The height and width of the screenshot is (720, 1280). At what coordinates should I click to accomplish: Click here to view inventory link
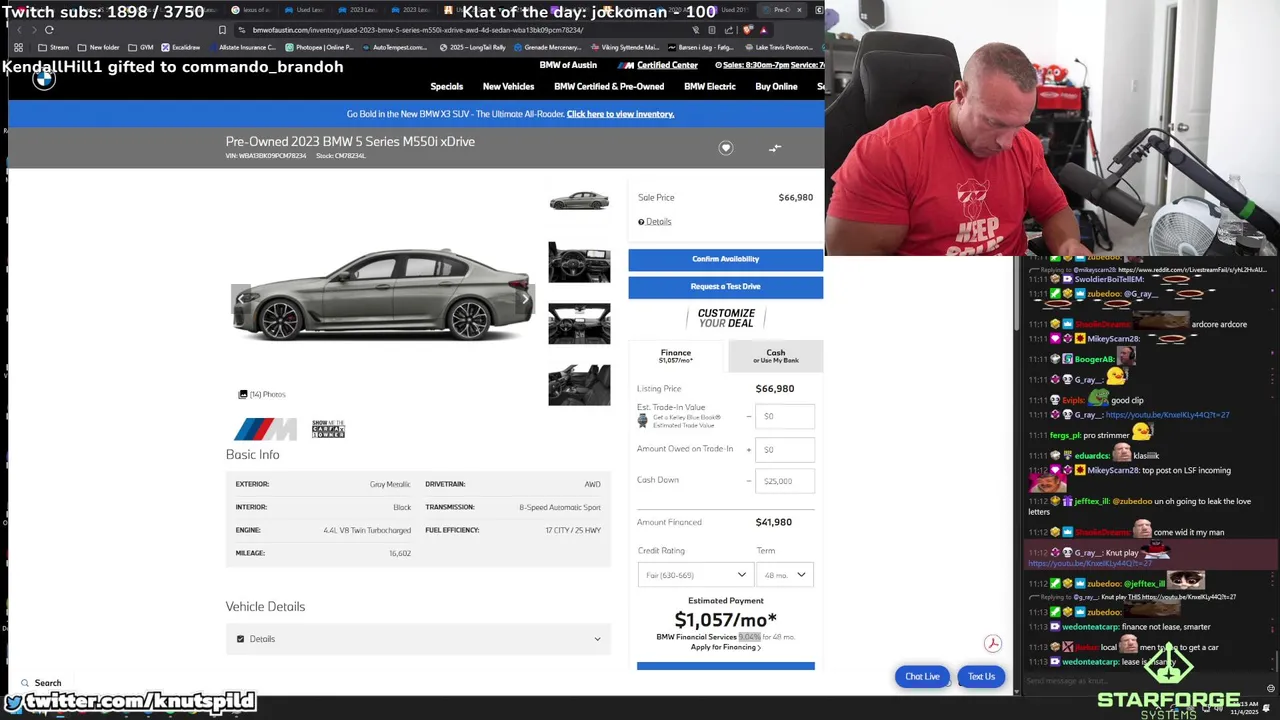620,114
